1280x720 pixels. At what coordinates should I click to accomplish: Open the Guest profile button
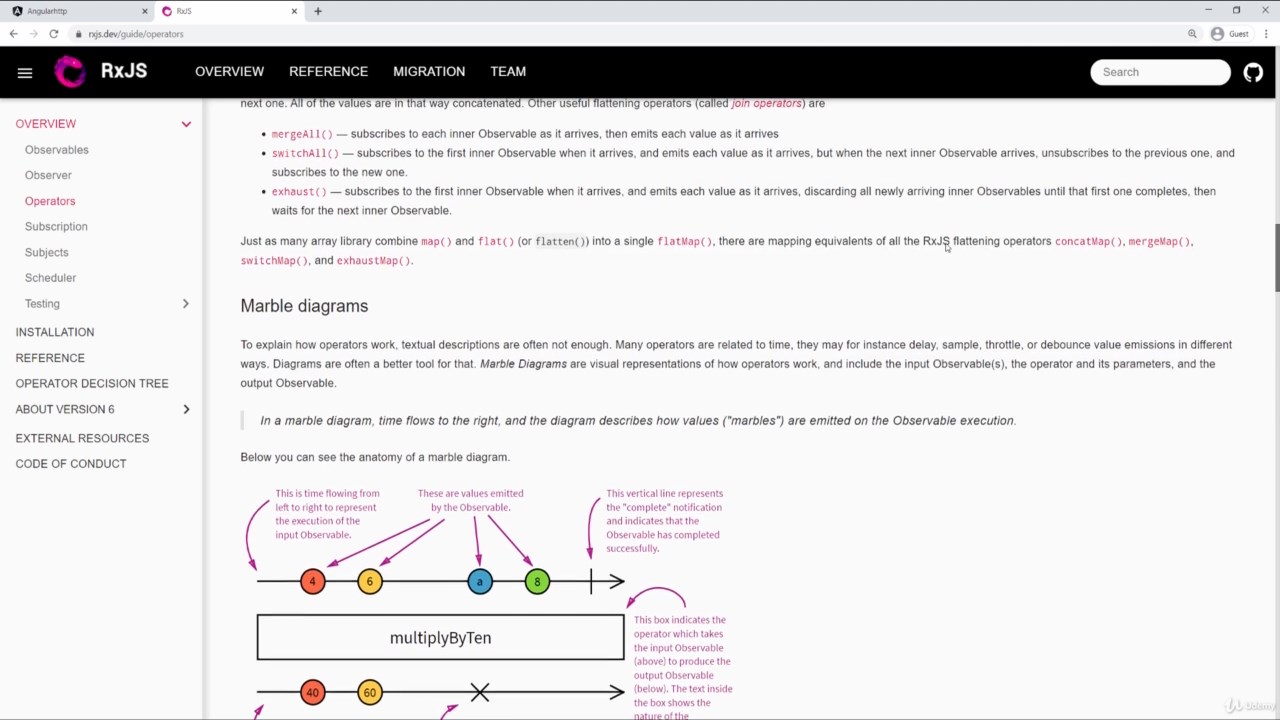[x=1230, y=34]
